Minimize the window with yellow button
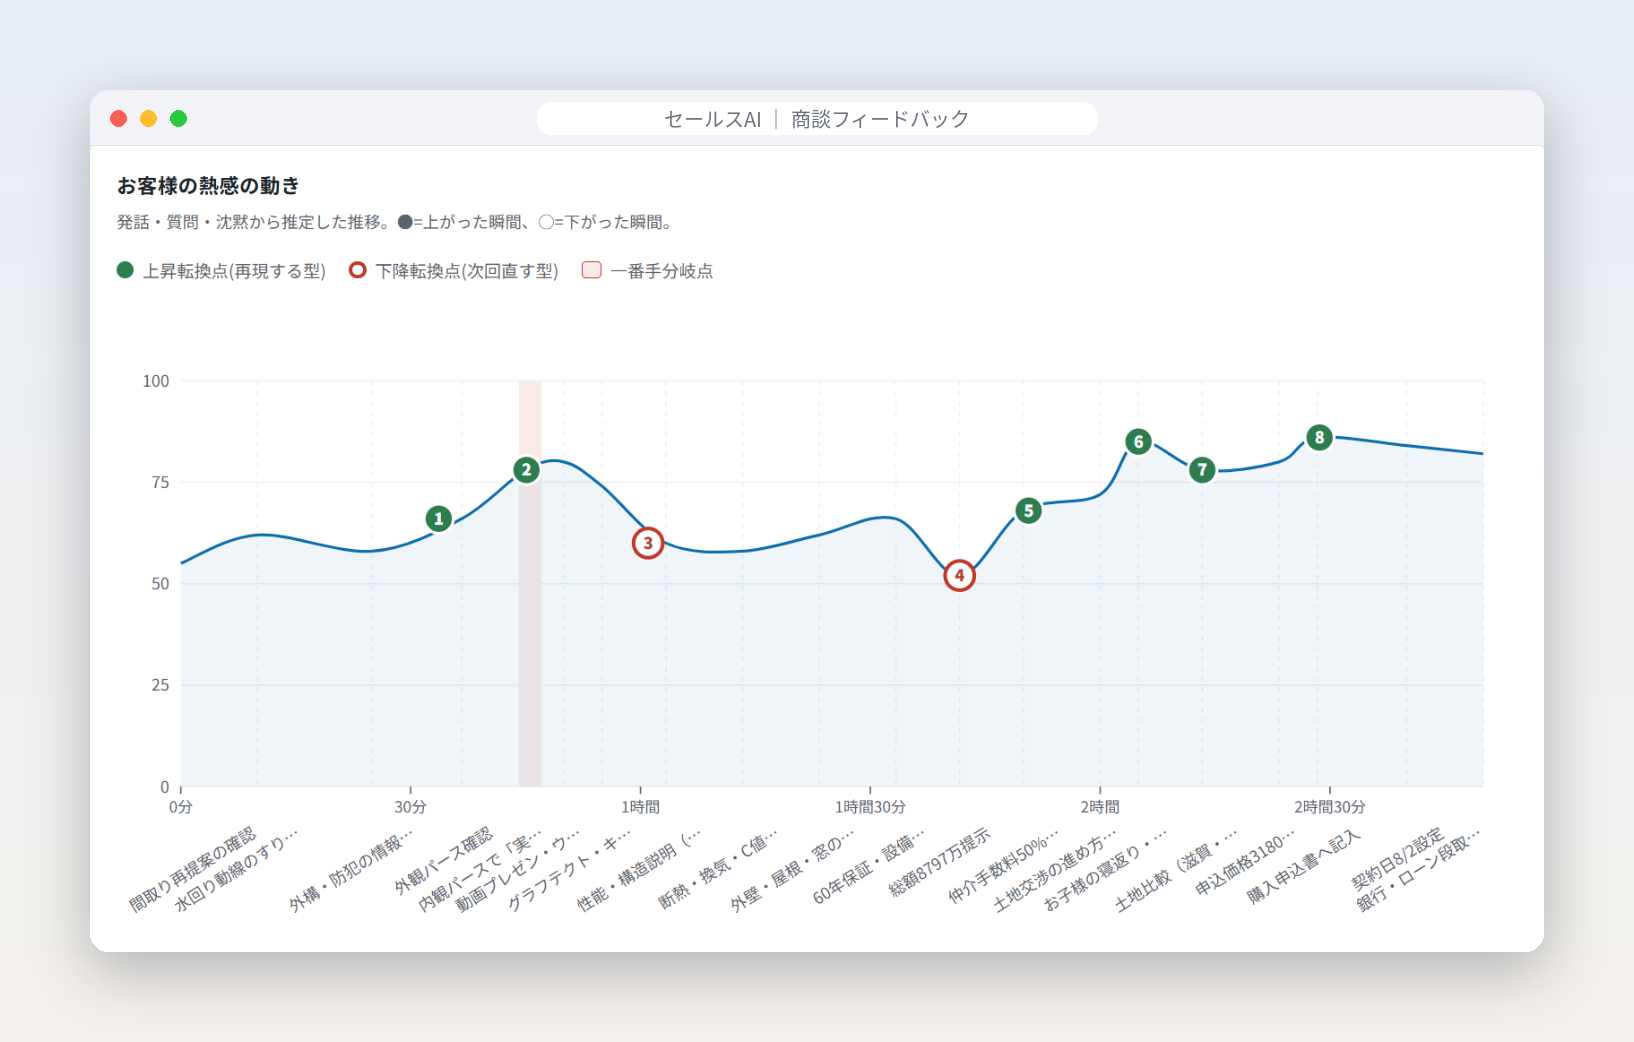The width and height of the screenshot is (1634, 1042). (x=149, y=119)
